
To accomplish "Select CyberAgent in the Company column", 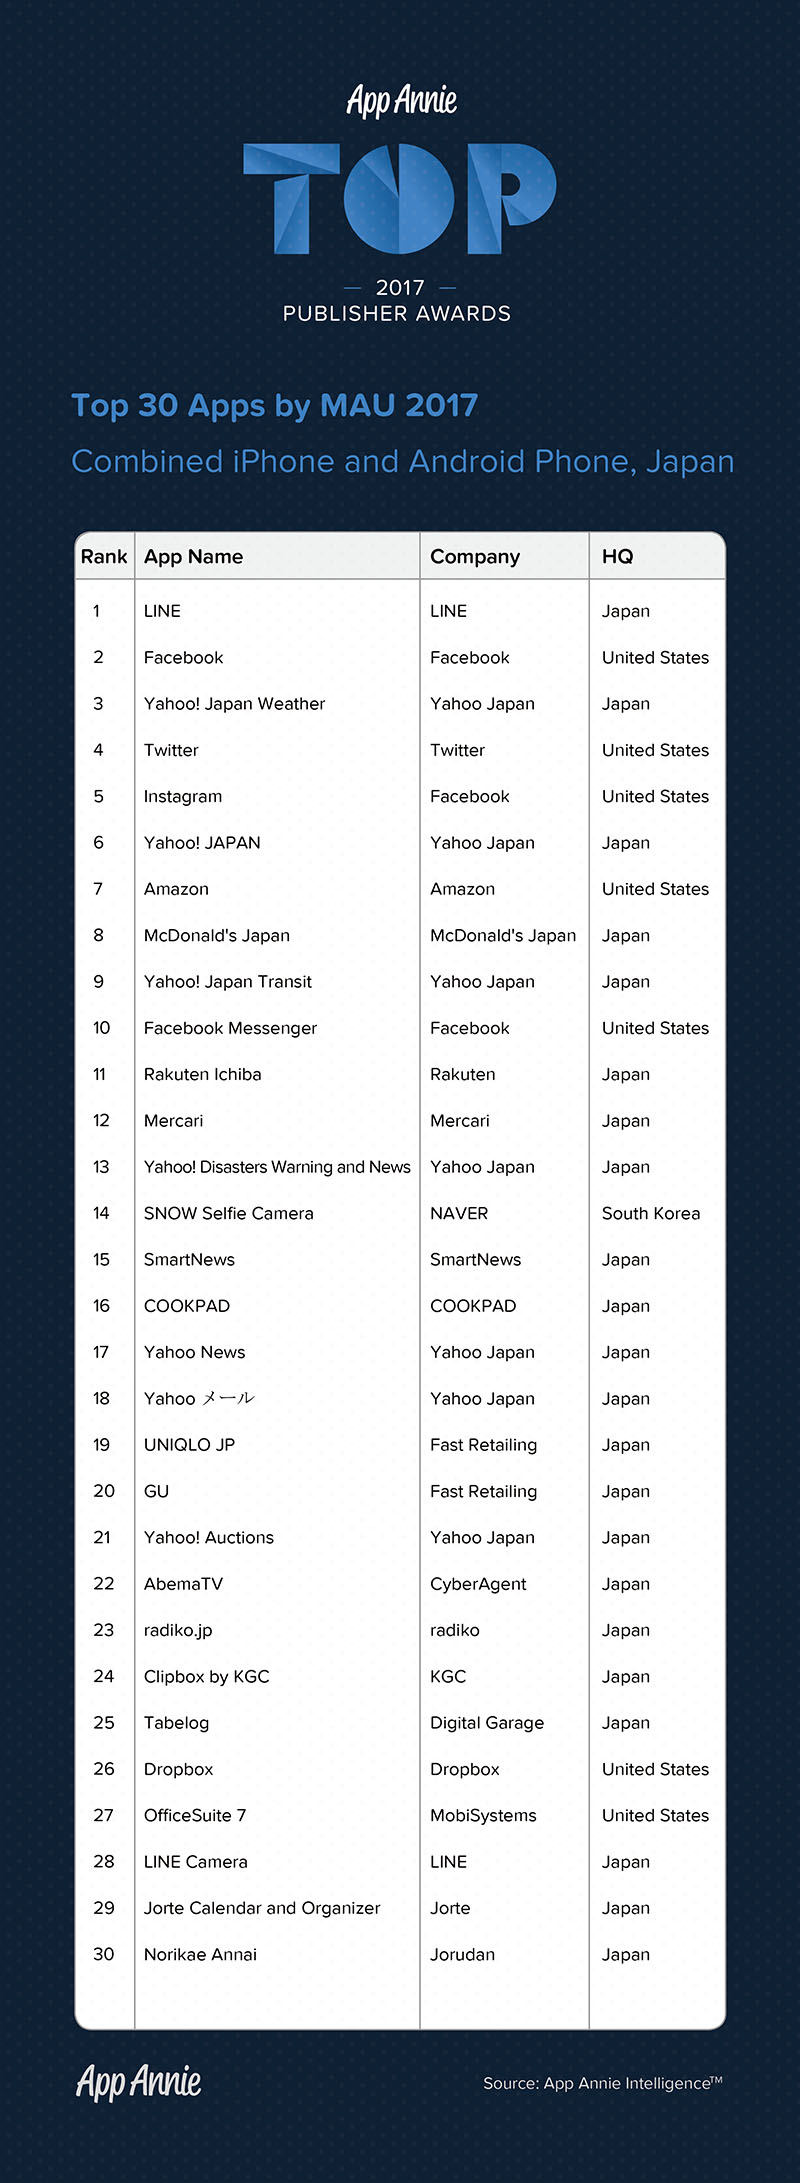I will pos(478,1584).
